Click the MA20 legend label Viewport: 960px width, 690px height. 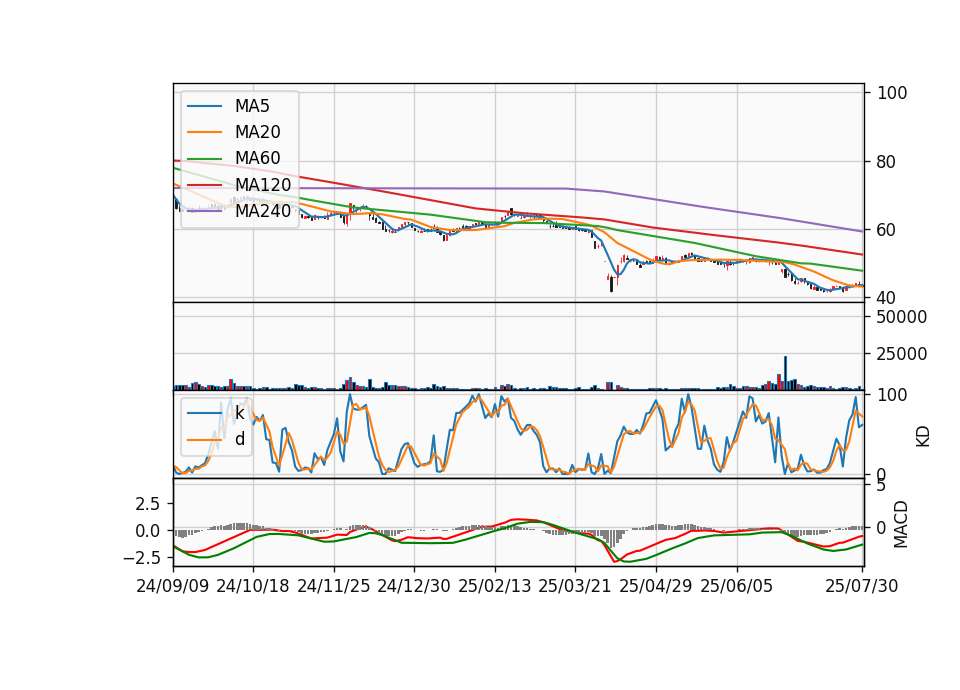[257, 132]
